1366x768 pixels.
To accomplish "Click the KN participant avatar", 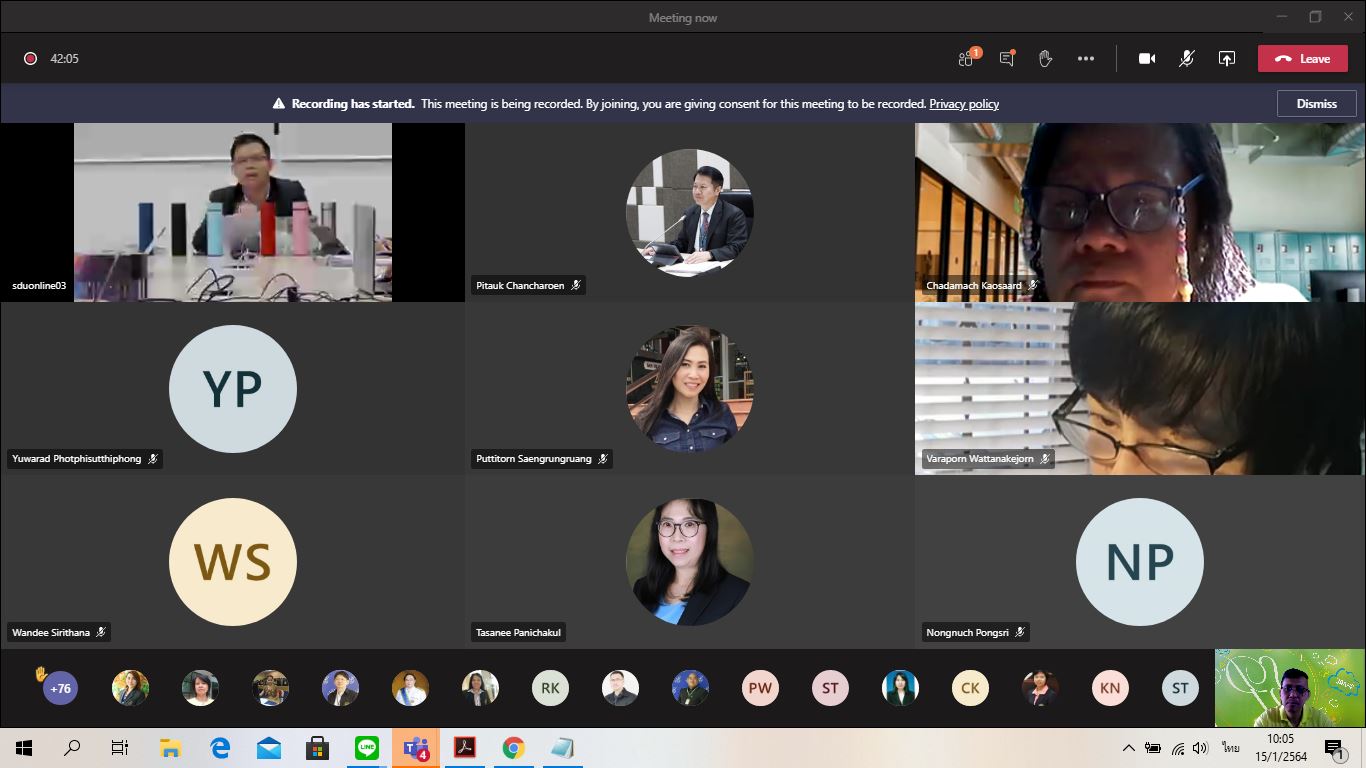I will (x=1110, y=688).
